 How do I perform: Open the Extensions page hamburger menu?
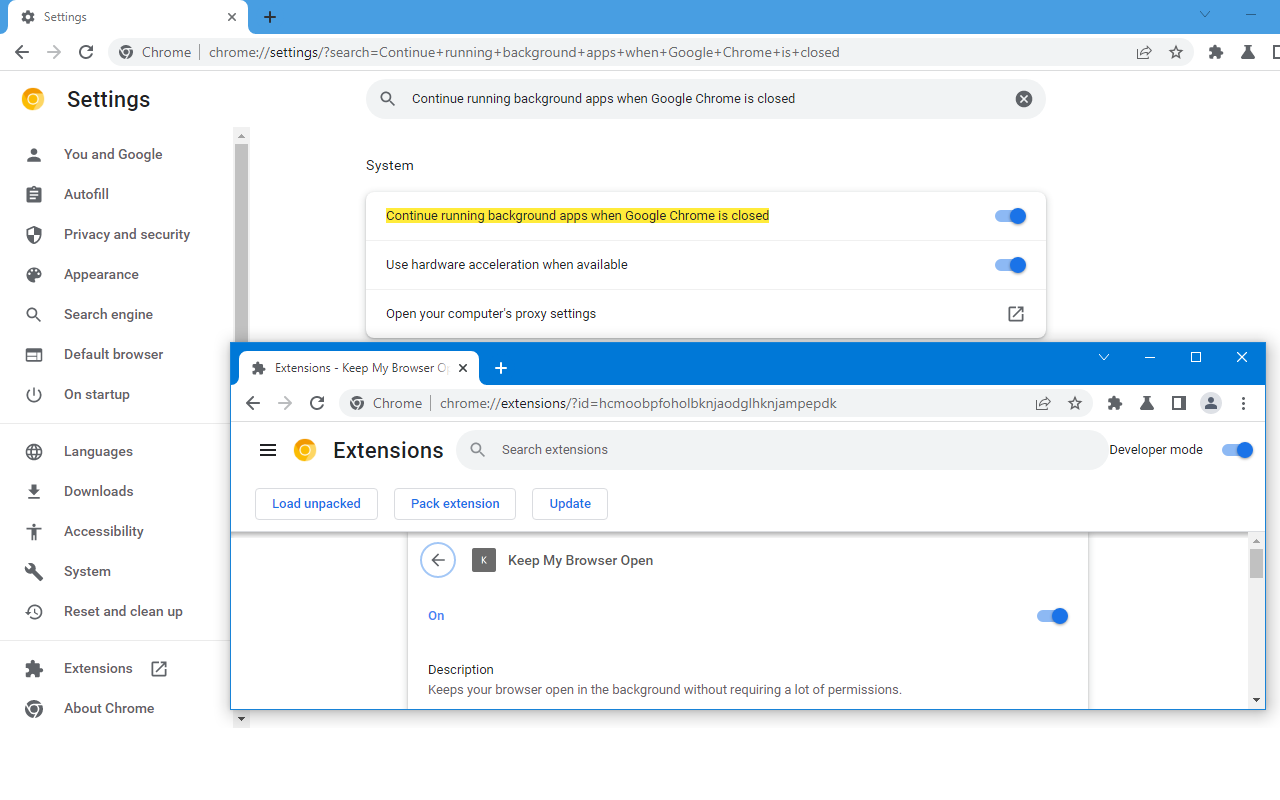pos(268,450)
